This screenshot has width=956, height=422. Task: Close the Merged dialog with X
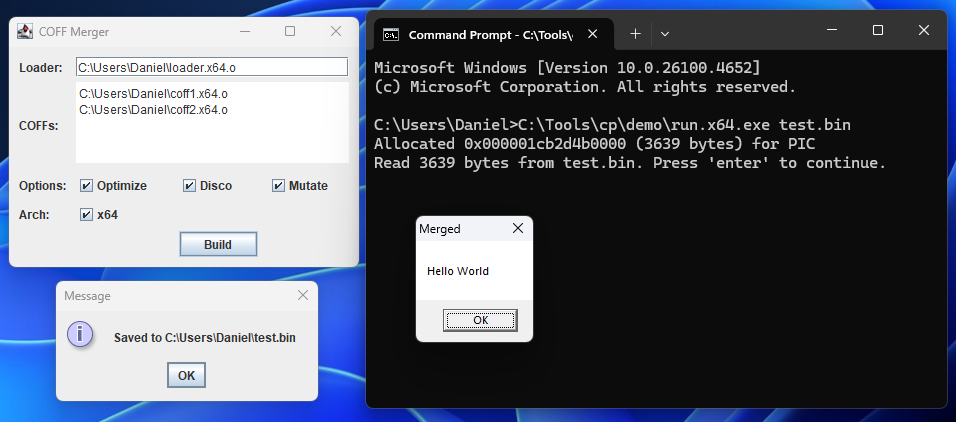(x=517, y=229)
